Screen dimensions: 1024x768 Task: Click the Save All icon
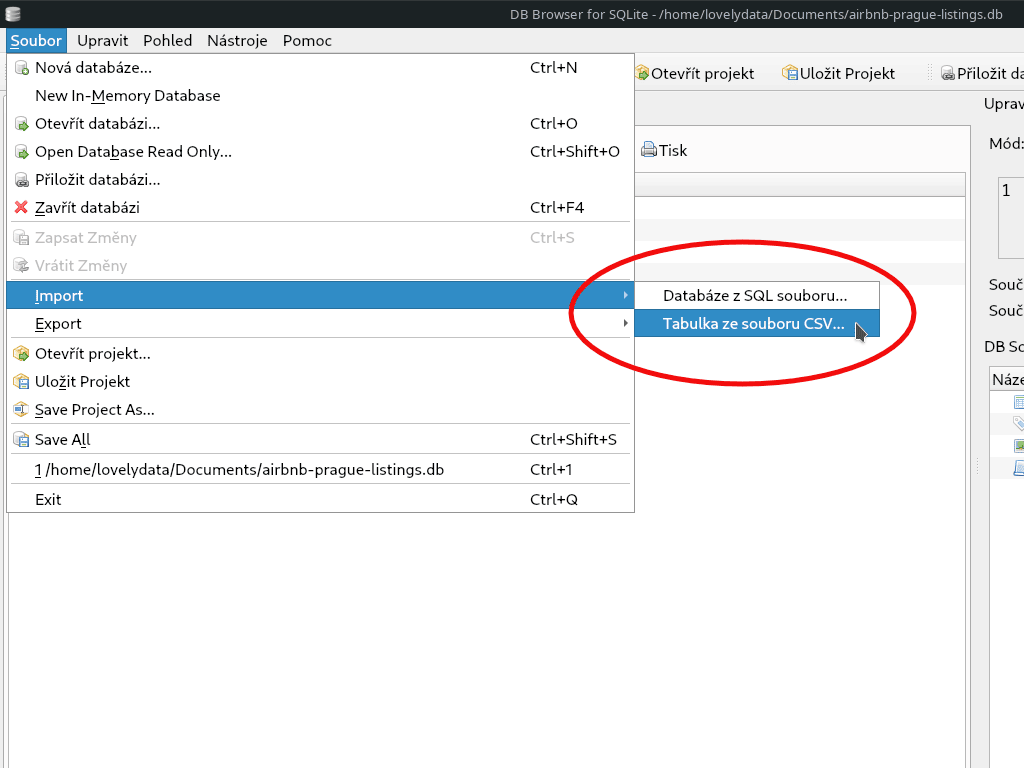coord(22,440)
